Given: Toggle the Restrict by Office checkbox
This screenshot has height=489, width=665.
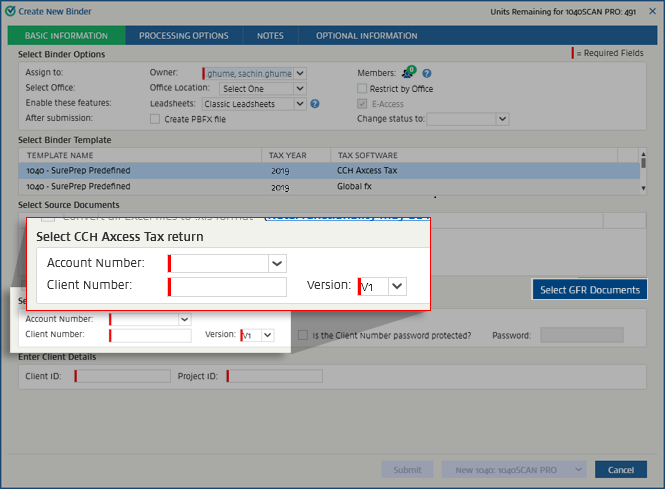Looking at the screenshot, I should pyautogui.click(x=362, y=88).
